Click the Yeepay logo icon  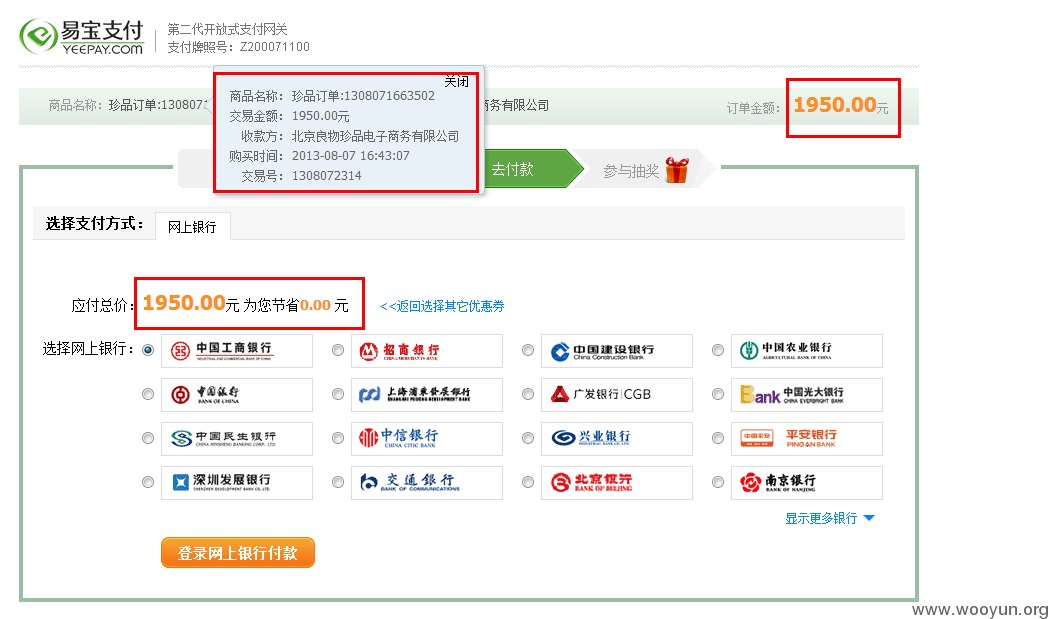point(39,36)
